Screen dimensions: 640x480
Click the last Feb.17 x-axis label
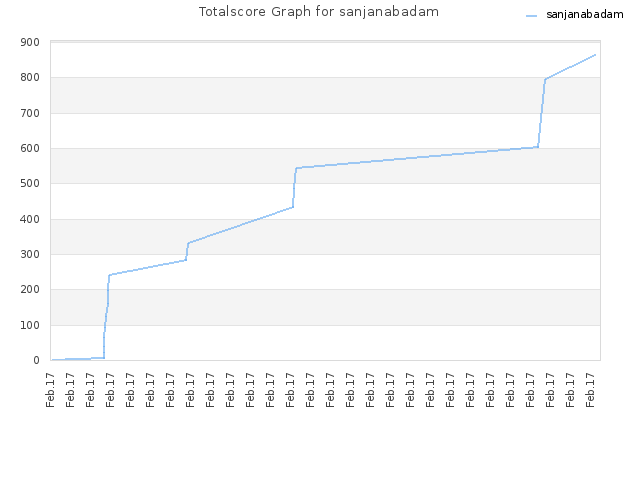click(x=590, y=390)
